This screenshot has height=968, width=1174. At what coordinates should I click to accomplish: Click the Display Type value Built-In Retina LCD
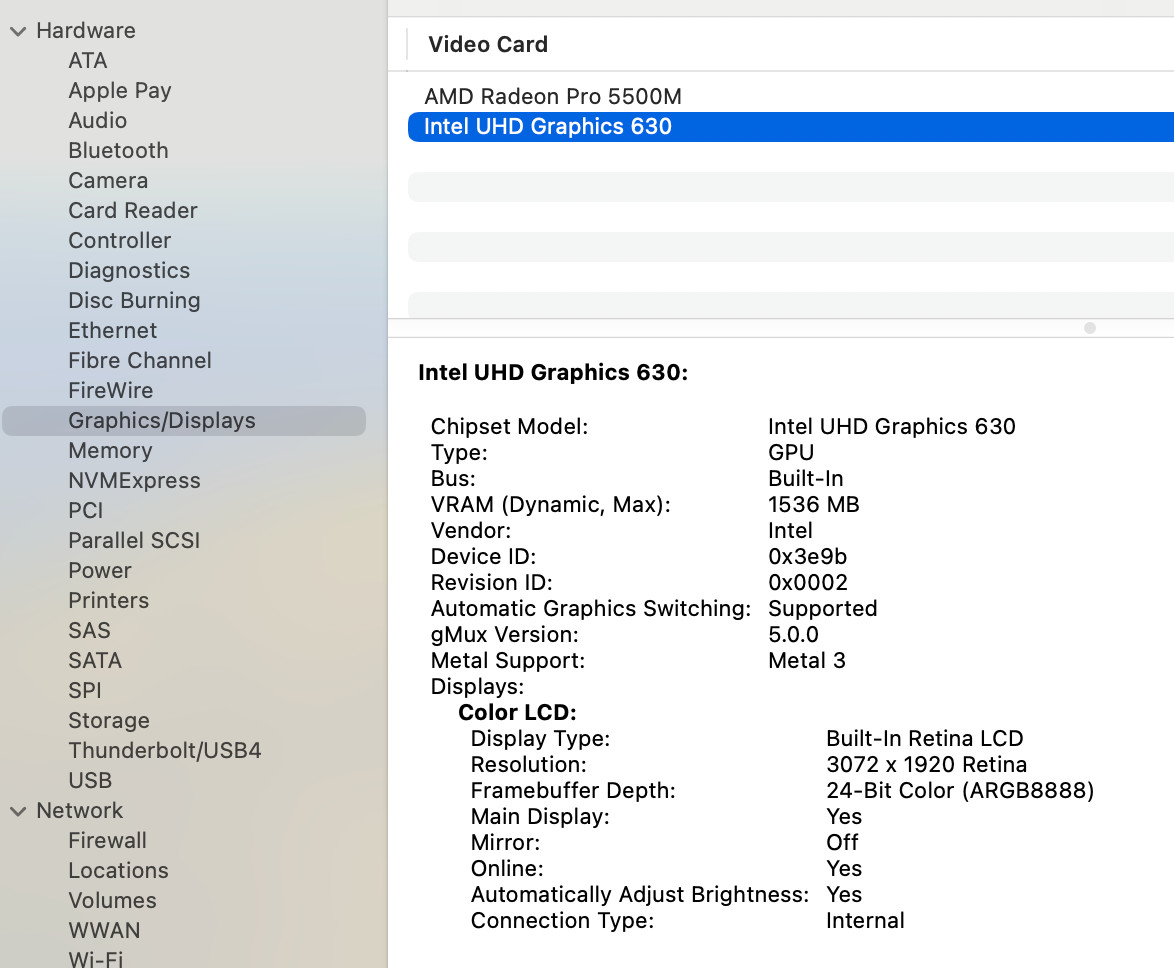[x=924, y=738]
